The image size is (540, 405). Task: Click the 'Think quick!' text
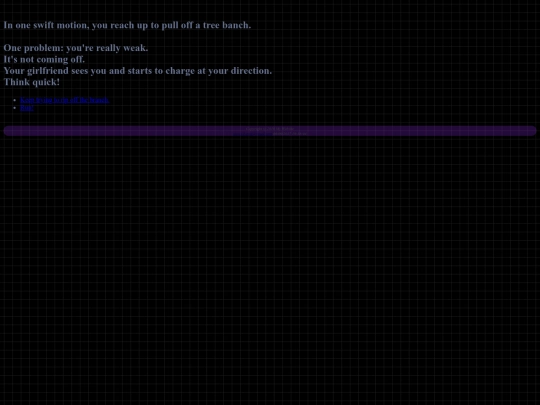point(32,82)
